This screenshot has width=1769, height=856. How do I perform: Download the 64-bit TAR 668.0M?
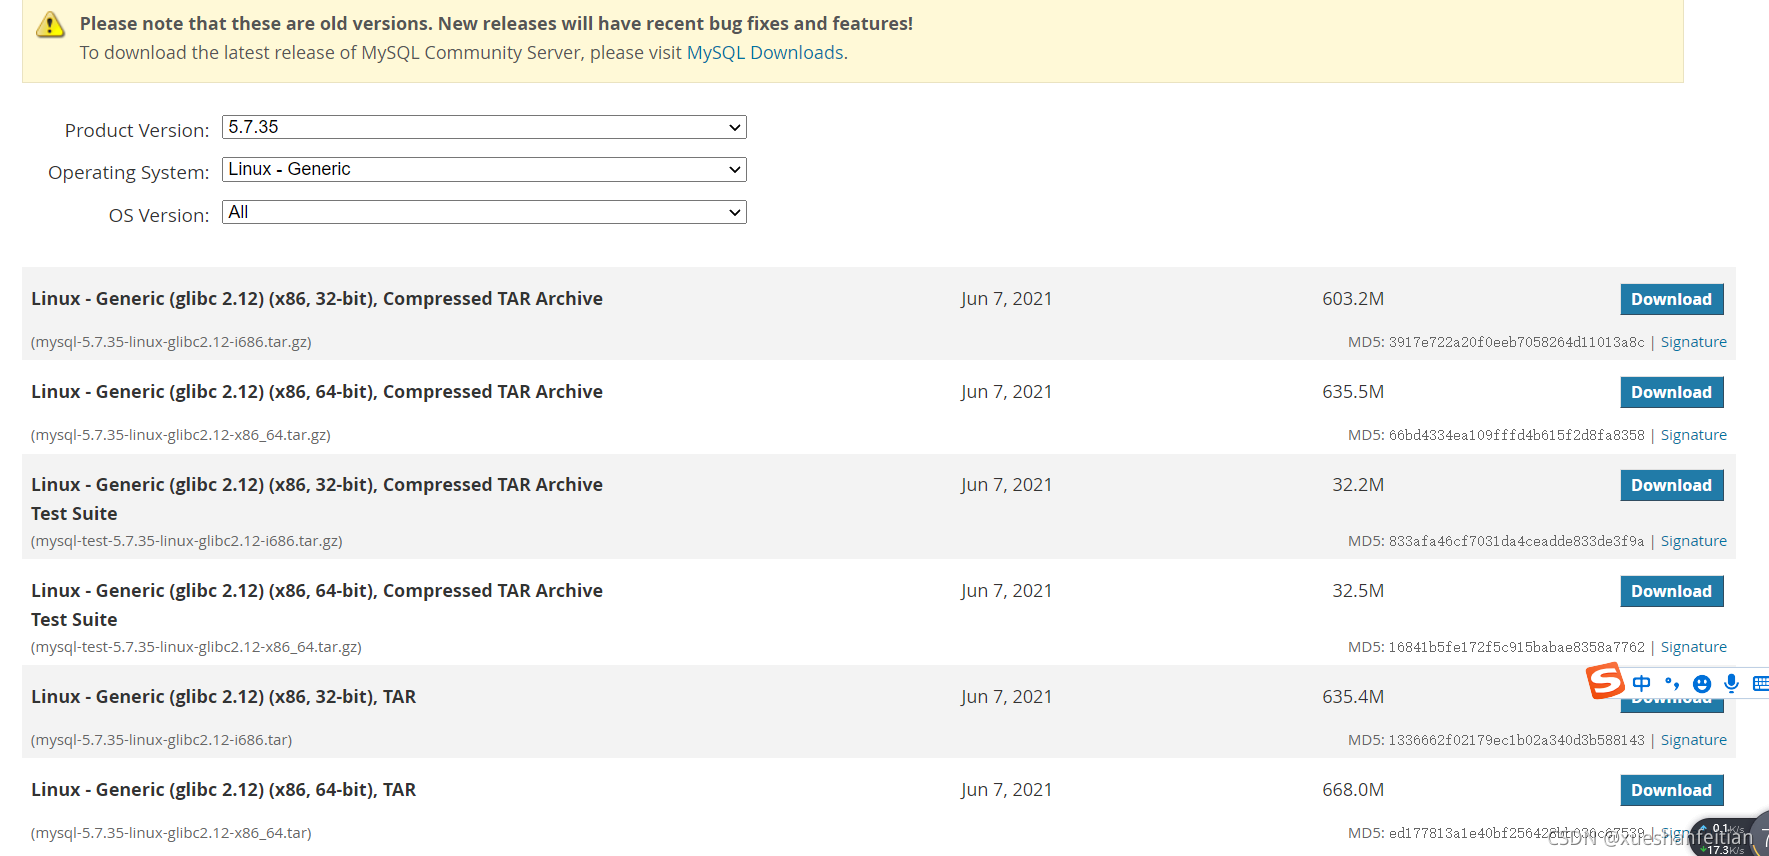1671,790
